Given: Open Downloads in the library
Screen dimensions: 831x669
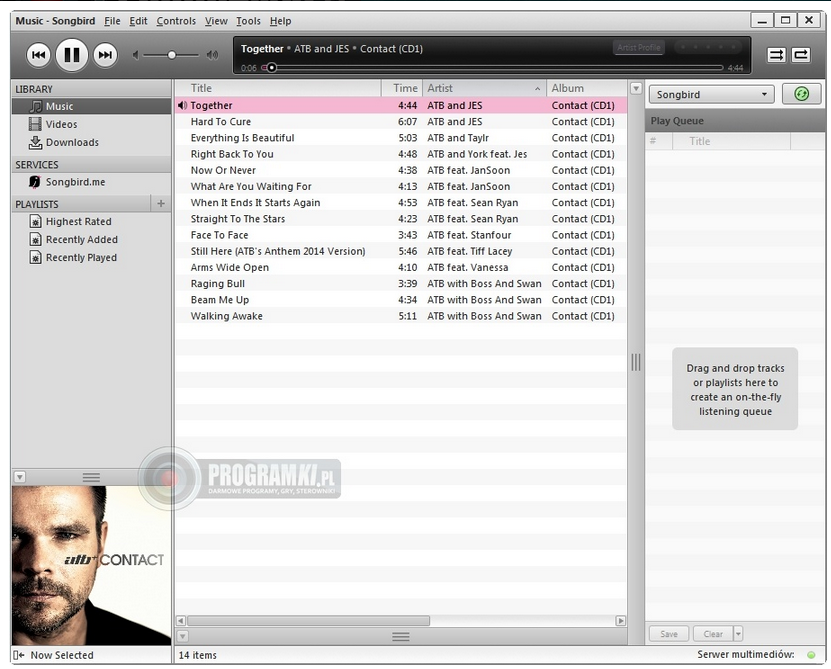Looking at the screenshot, I should (x=91, y=142).
